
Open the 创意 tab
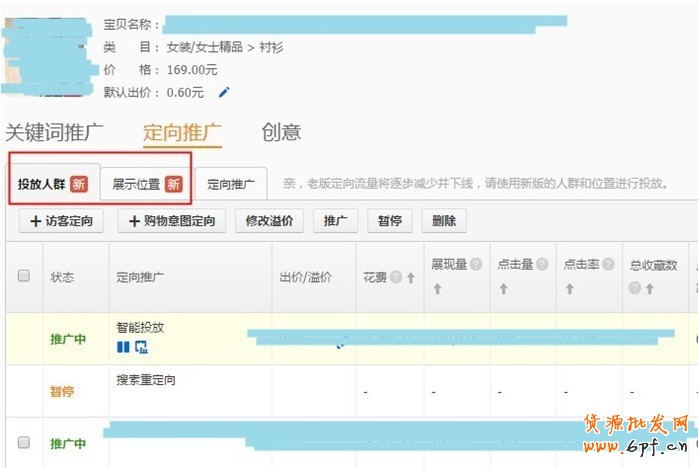(x=281, y=132)
